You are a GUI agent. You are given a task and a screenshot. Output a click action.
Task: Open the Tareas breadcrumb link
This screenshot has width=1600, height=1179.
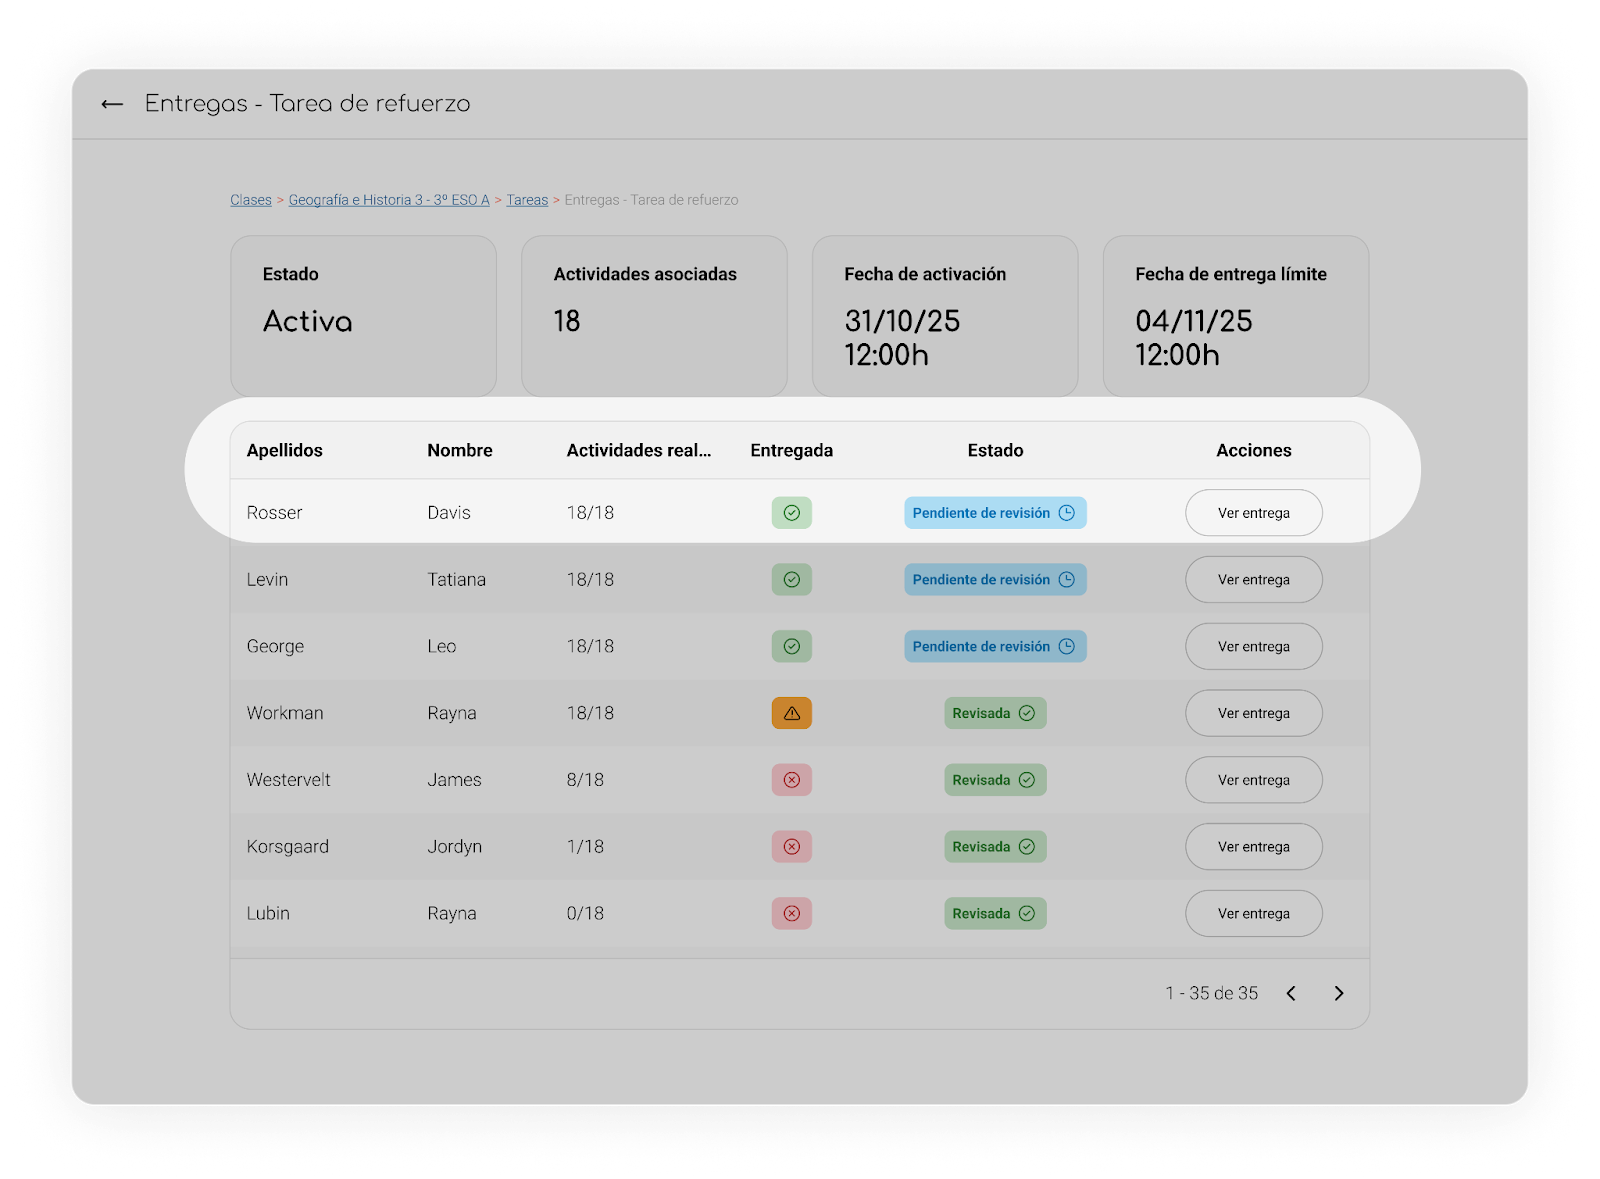coord(527,200)
